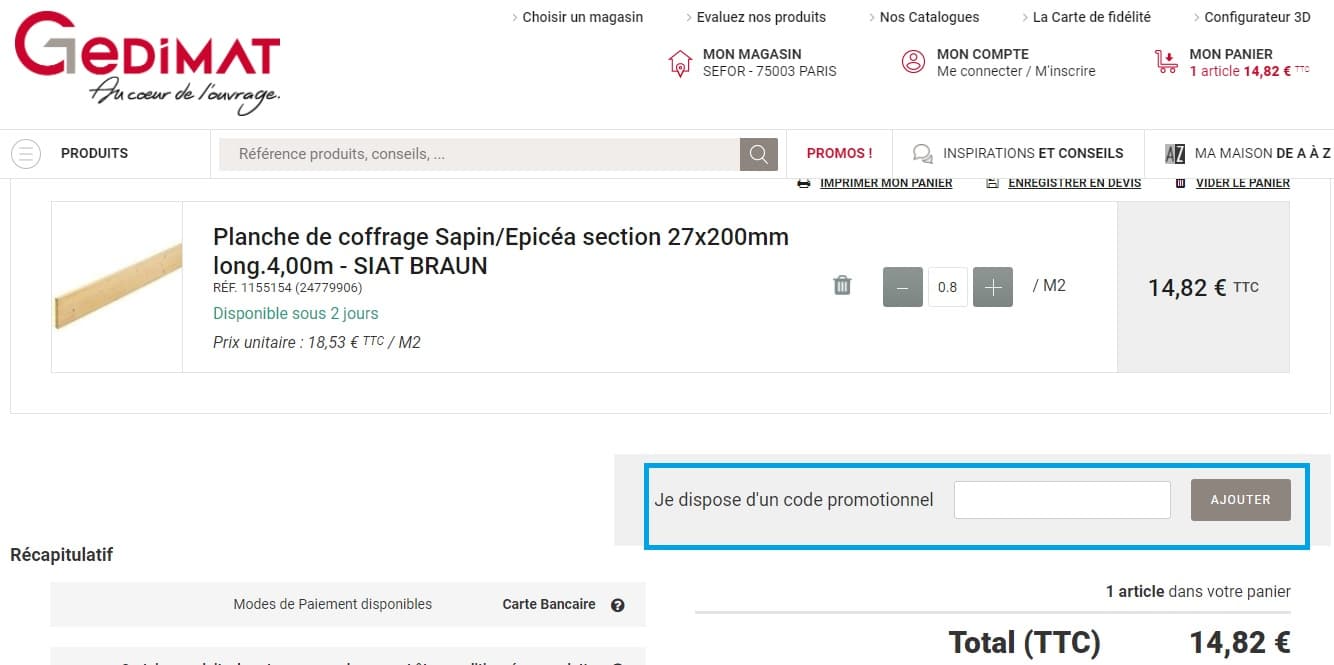This screenshot has height=665, width=1334.
Task: Click the promo code input field
Action: (1062, 500)
